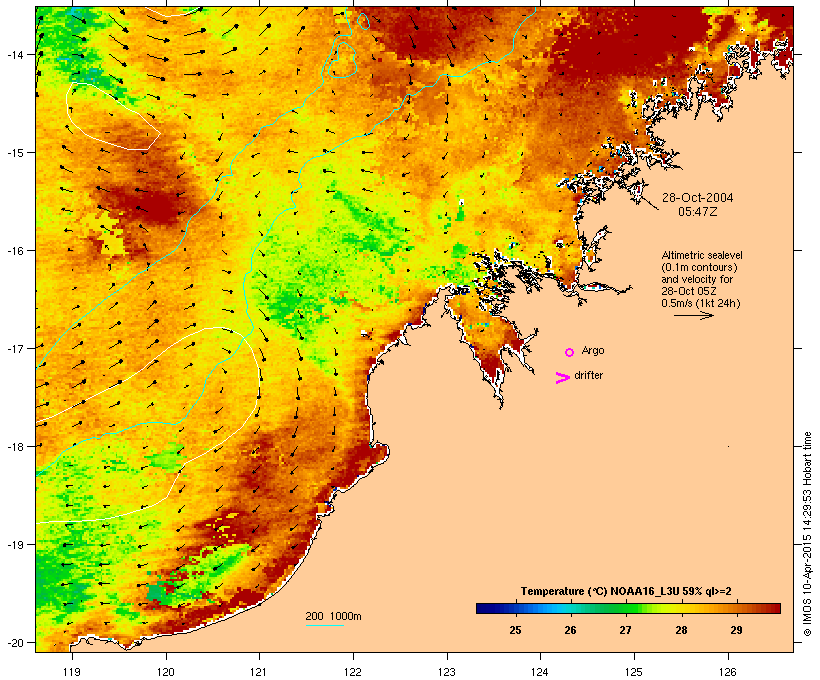Click the longitude label 123

point(447,672)
